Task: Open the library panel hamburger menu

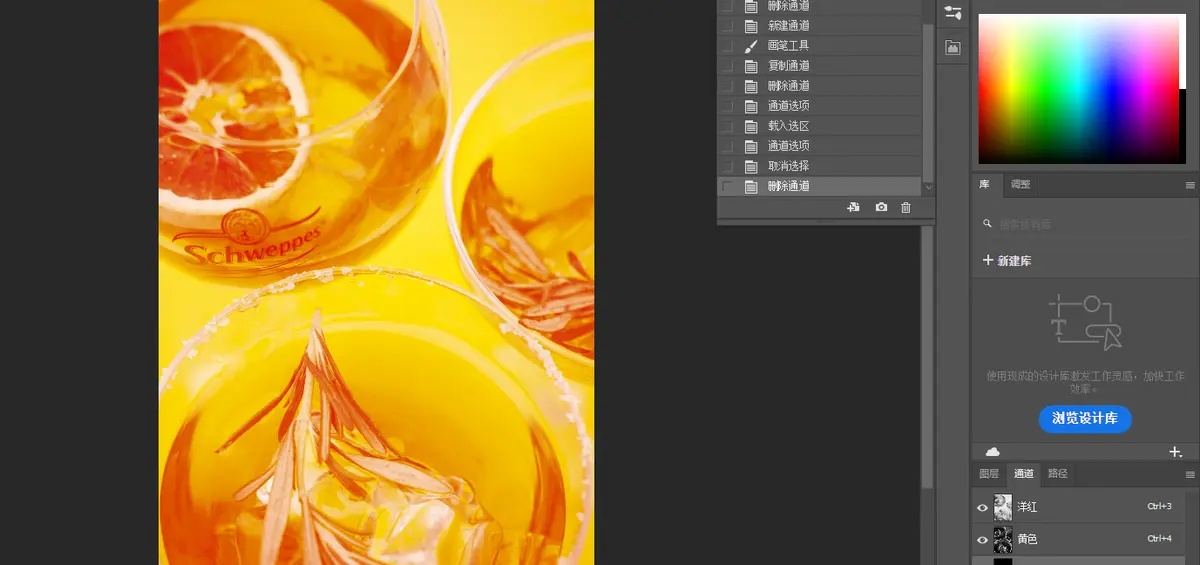Action: (1190, 185)
